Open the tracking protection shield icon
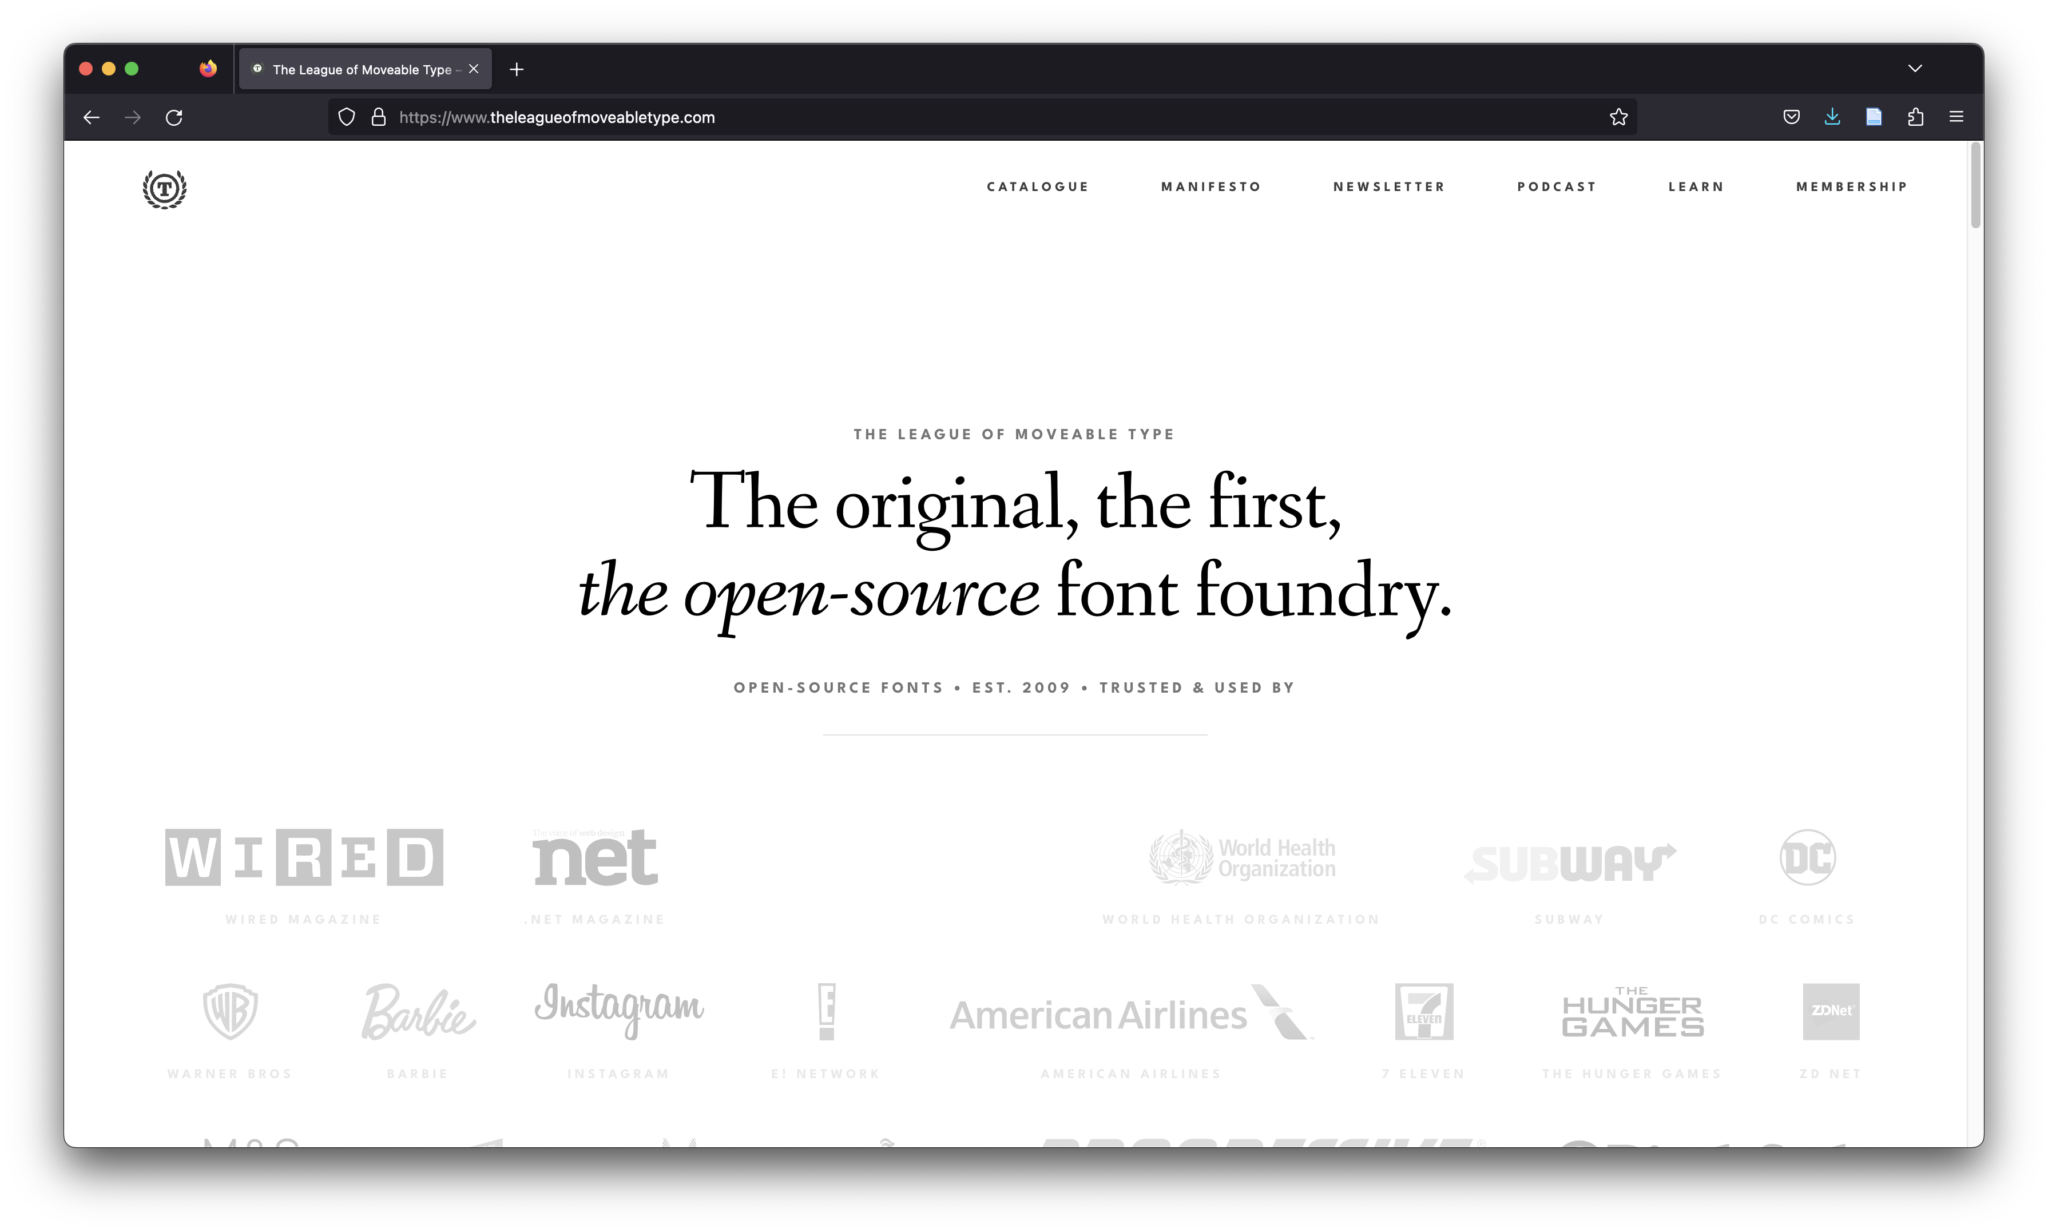Screen dimensions: 2048x1232 [x=346, y=117]
